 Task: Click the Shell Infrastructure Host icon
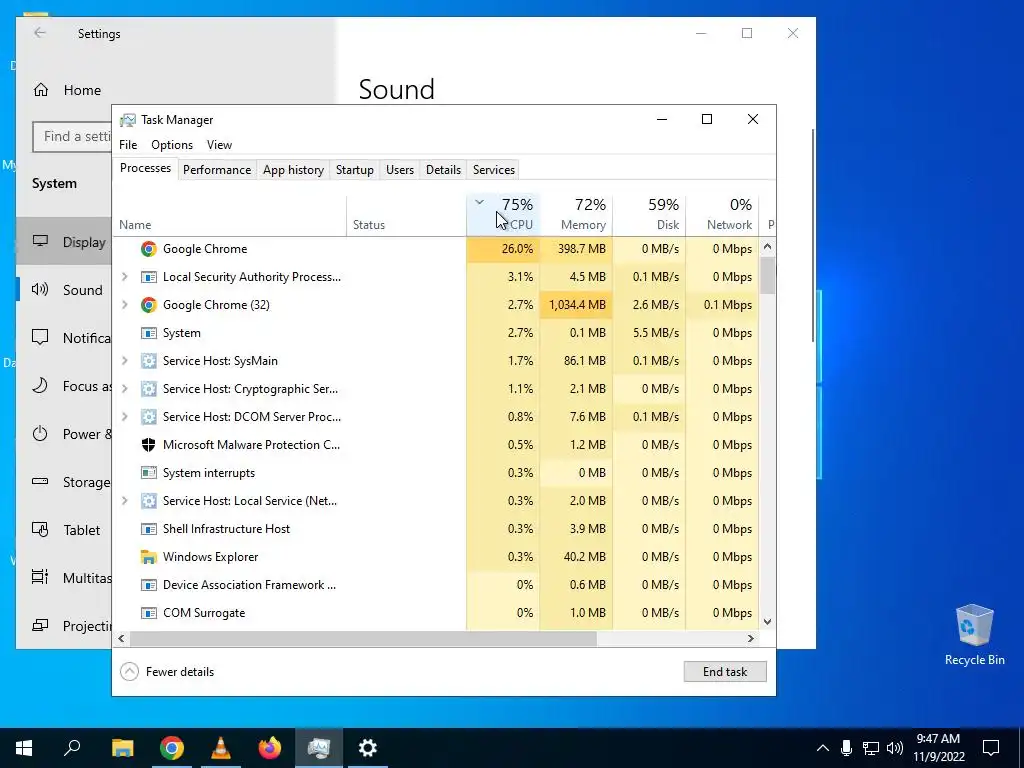[149, 529]
